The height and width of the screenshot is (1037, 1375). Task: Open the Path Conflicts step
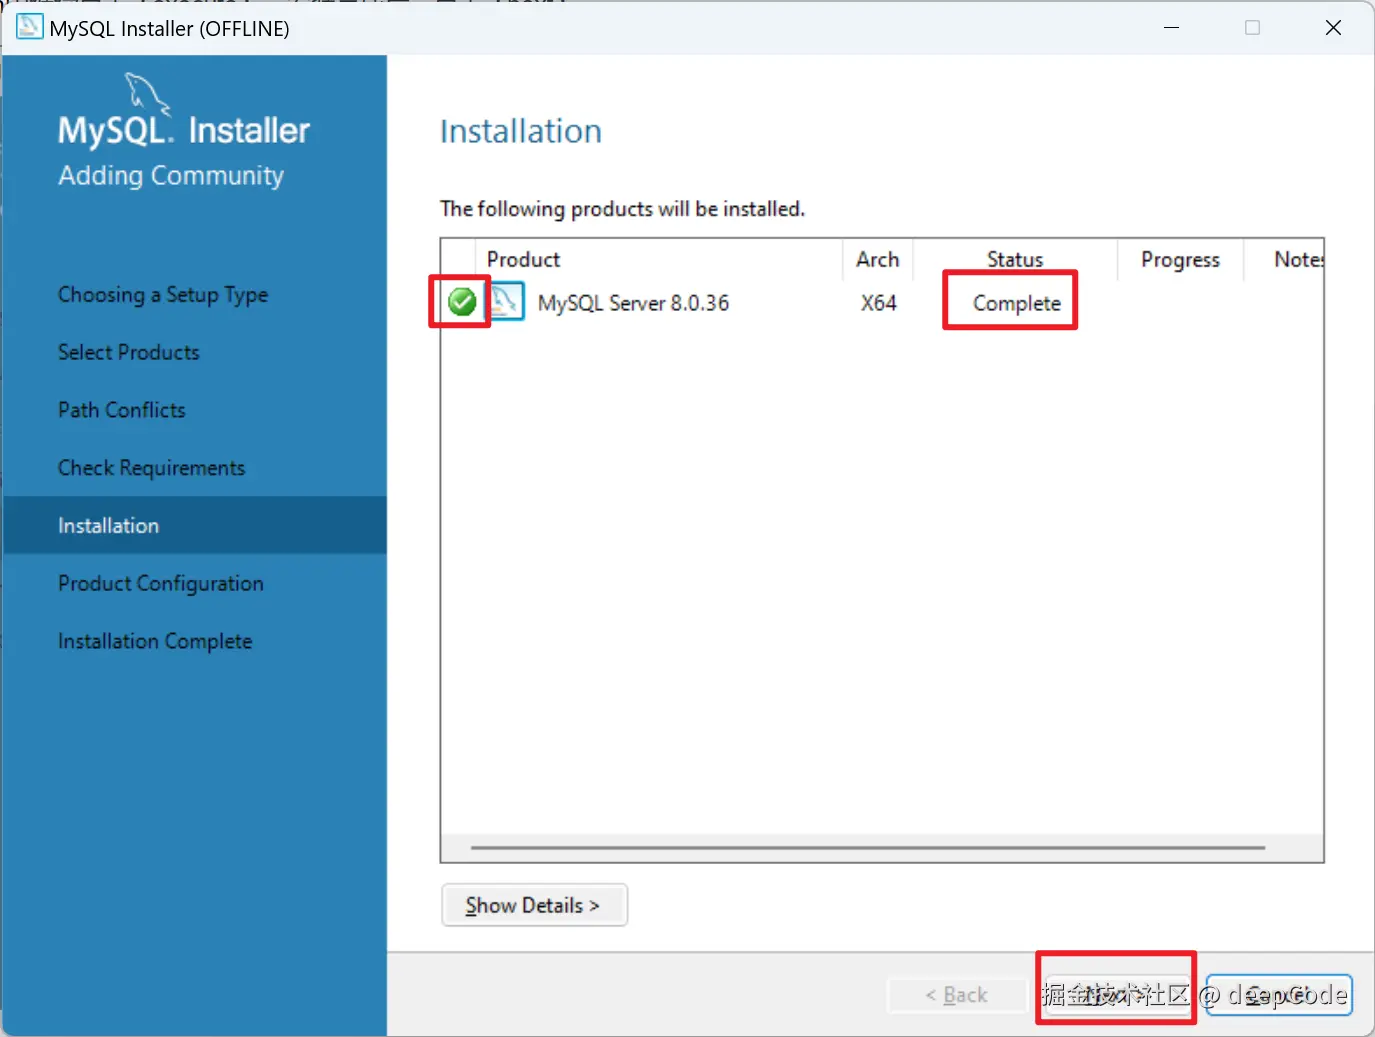point(121,410)
